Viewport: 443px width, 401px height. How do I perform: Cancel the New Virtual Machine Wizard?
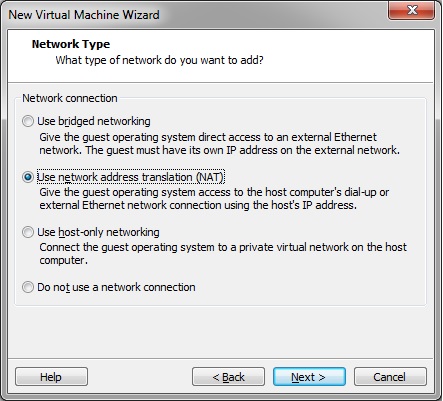click(x=390, y=377)
